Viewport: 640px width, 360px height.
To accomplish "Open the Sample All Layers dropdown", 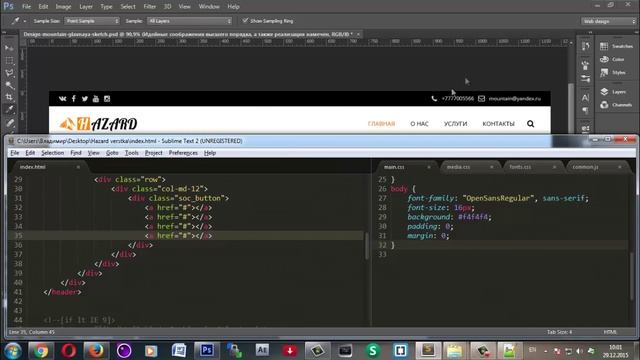I will 189,21.
